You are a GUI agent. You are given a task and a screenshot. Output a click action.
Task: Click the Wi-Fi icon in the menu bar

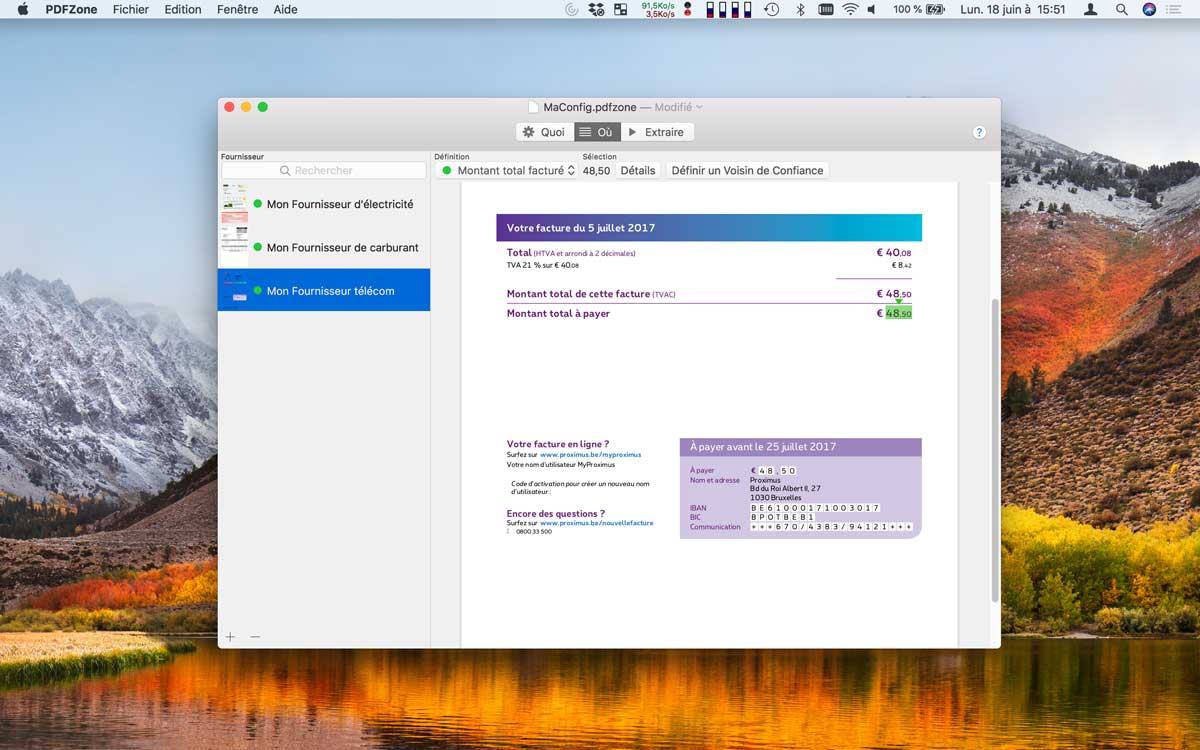[850, 9]
